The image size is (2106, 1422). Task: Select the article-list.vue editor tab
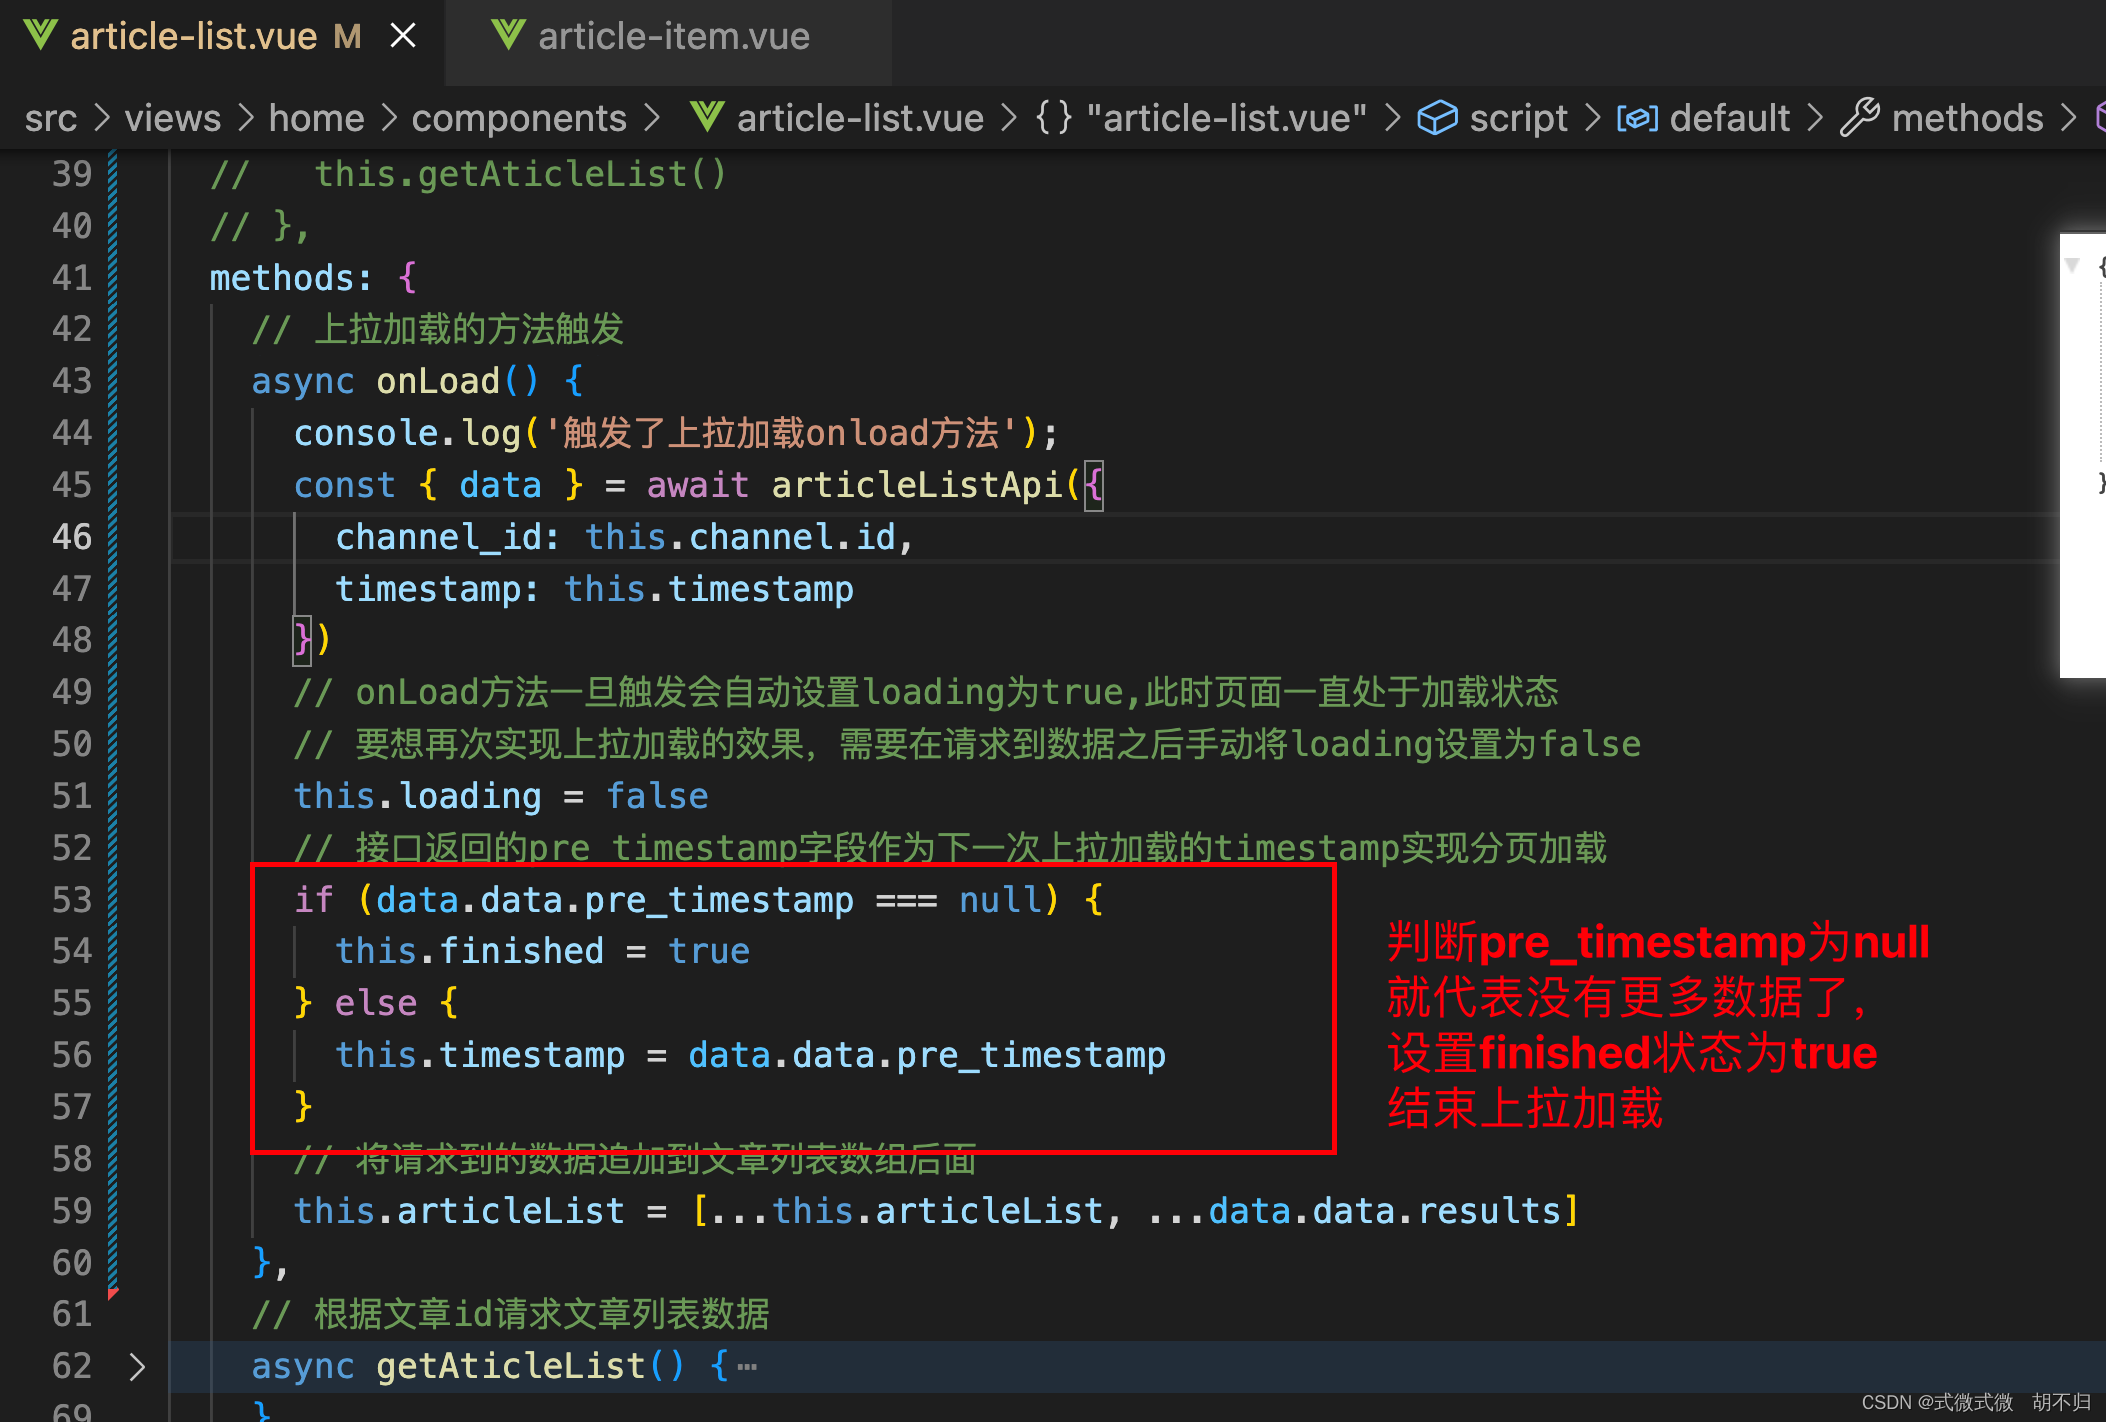click(x=193, y=37)
